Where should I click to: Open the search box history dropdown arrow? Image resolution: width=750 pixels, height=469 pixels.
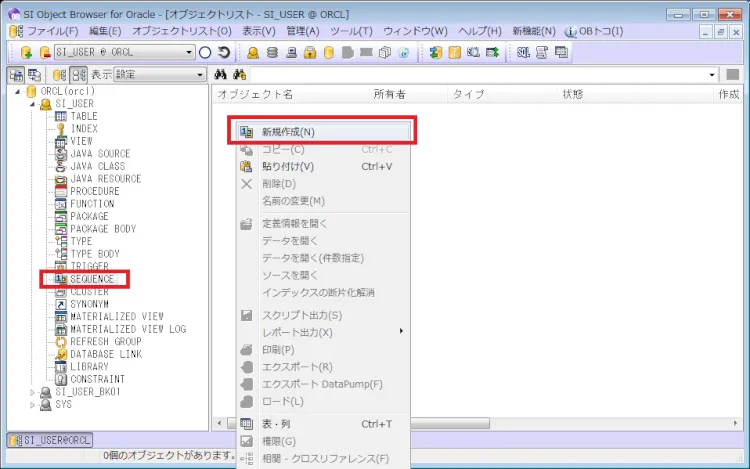point(712,75)
